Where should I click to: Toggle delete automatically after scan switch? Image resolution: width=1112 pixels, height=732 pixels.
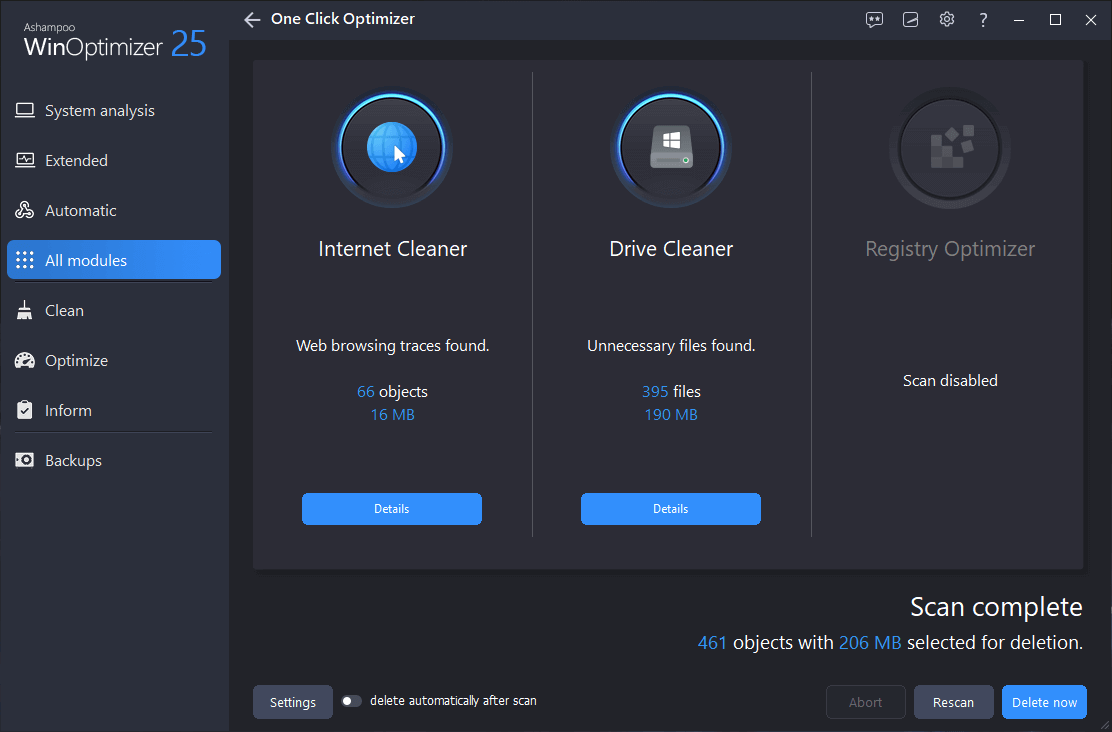[351, 701]
